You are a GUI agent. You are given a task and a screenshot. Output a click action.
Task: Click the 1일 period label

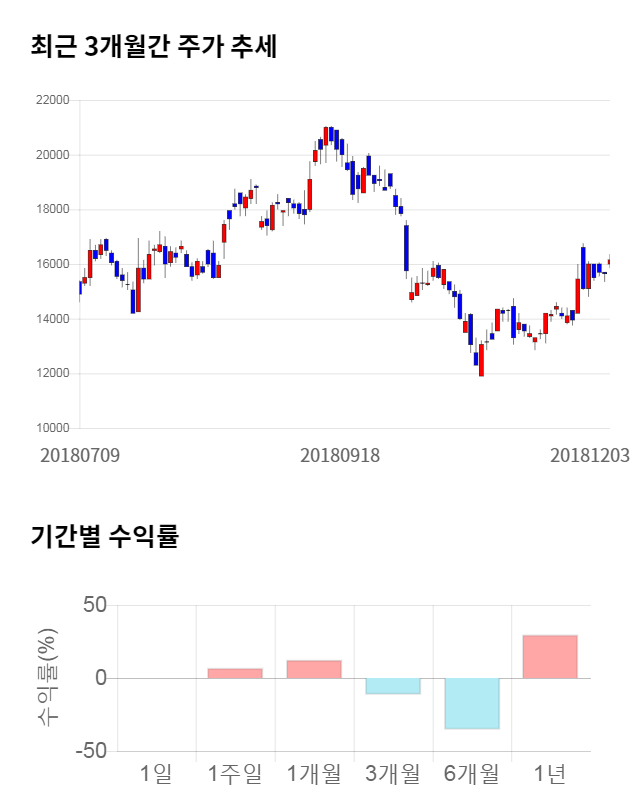click(156, 773)
